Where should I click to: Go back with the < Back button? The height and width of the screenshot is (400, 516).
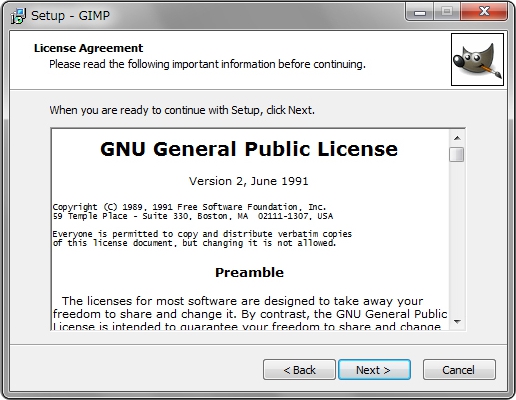click(x=299, y=370)
